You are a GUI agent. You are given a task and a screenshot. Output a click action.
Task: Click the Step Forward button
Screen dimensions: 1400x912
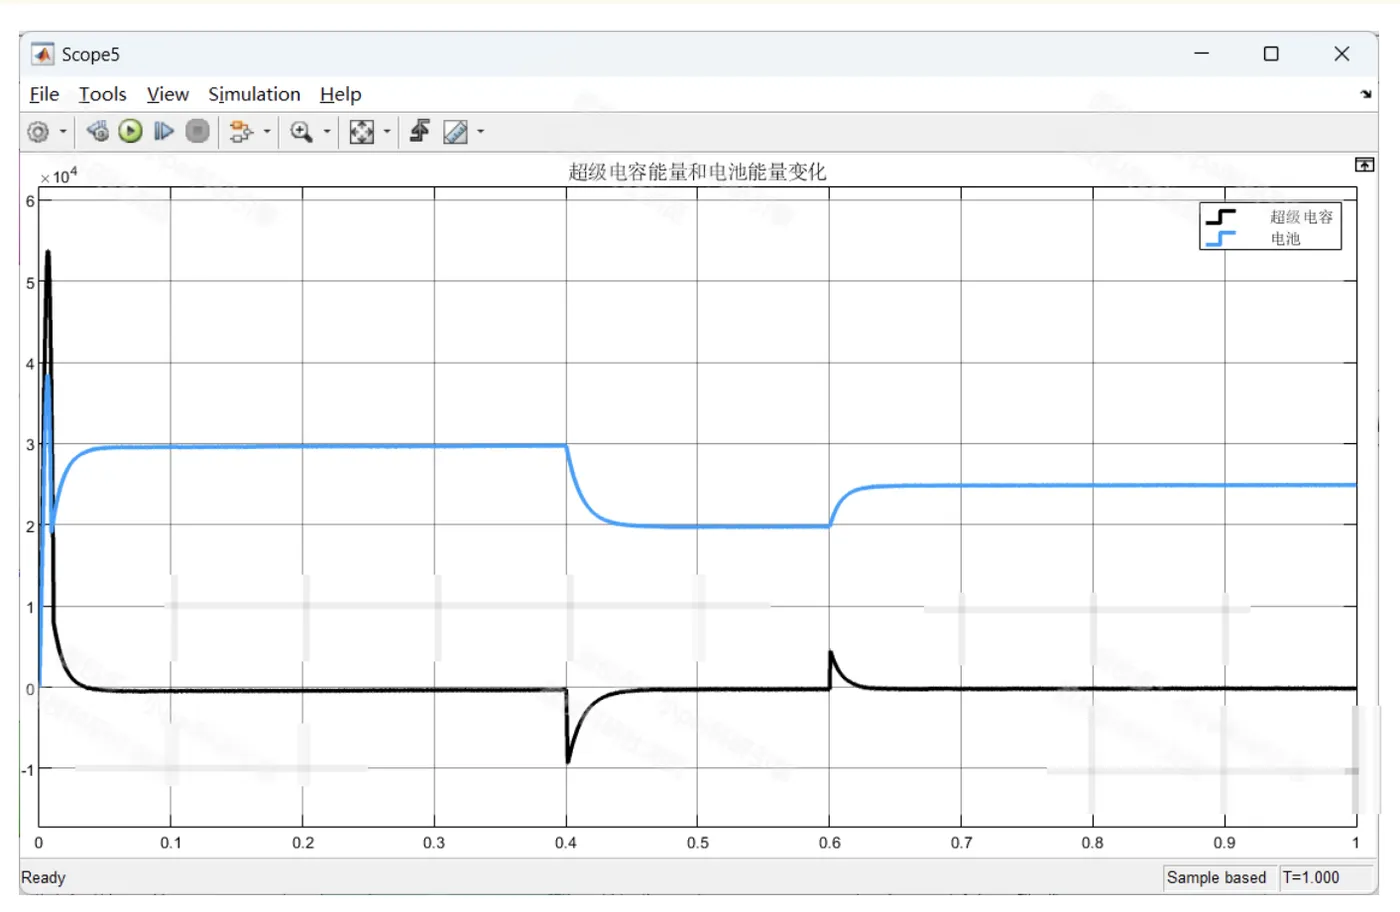click(164, 131)
